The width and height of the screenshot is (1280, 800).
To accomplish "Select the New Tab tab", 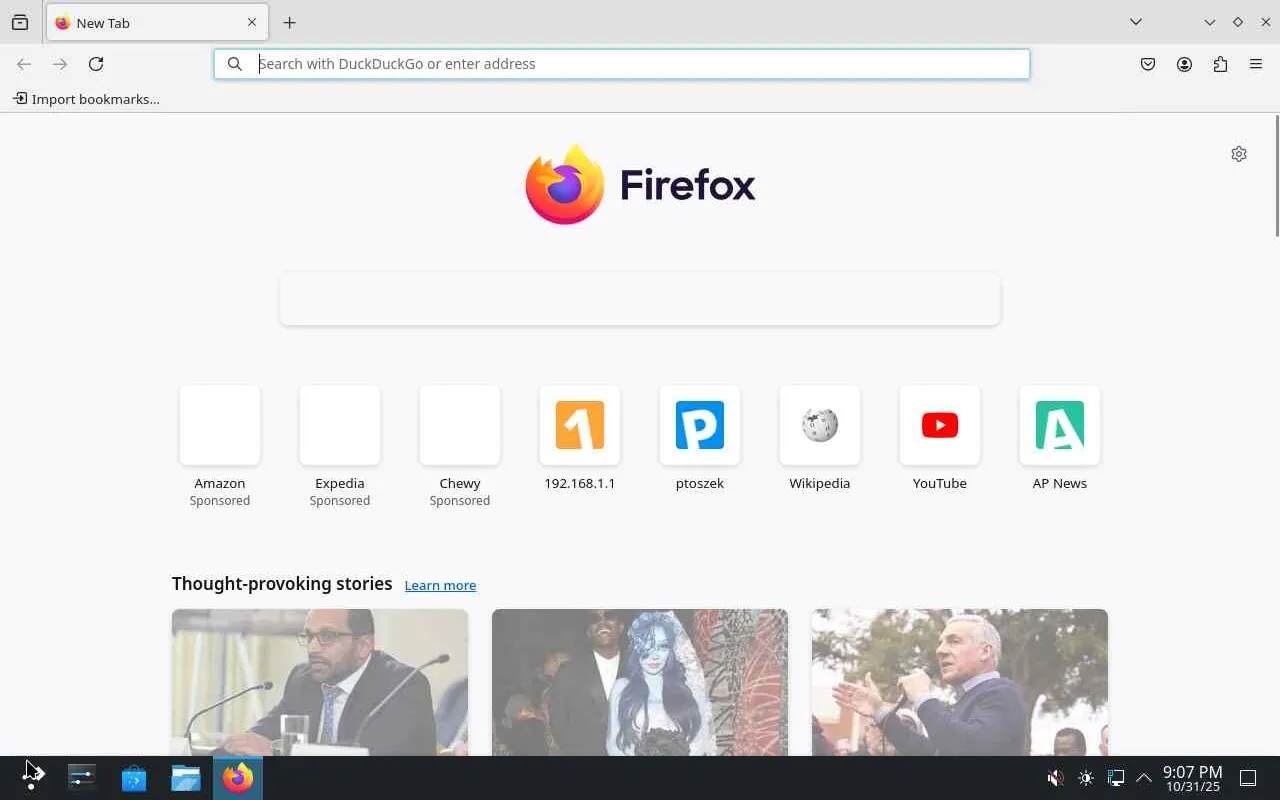I will [x=157, y=22].
